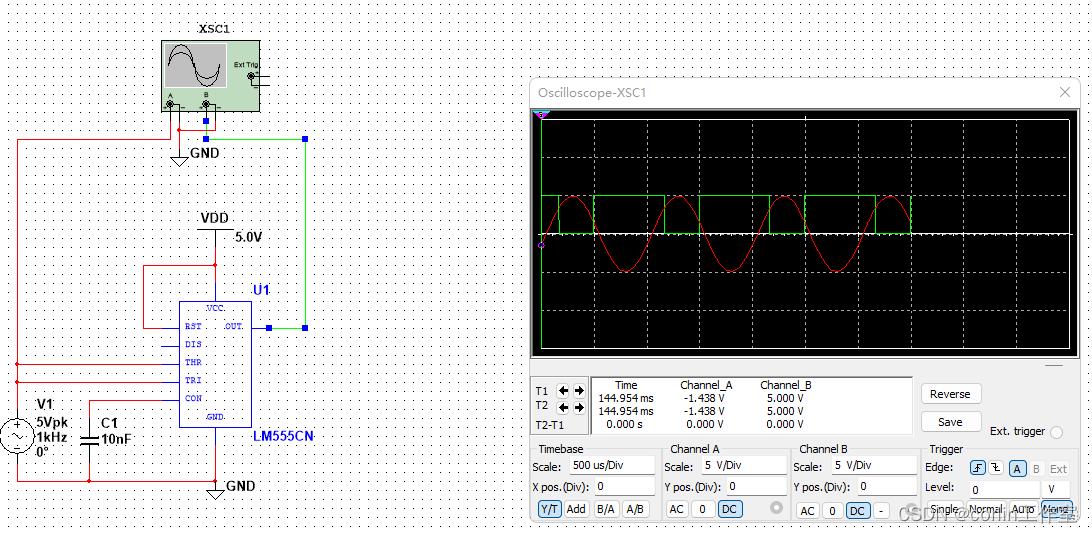Click the X pos.(Div) field

625,486
